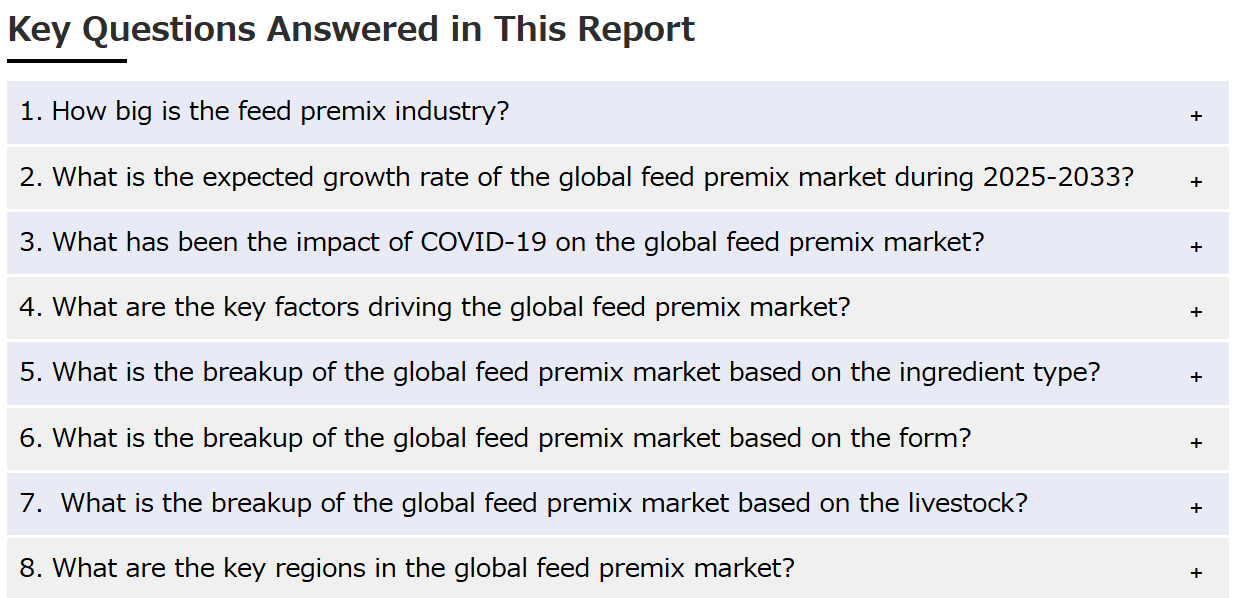Click plus icon on the ingredient type breakup row
This screenshot has width=1234, height=598.
1196,377
